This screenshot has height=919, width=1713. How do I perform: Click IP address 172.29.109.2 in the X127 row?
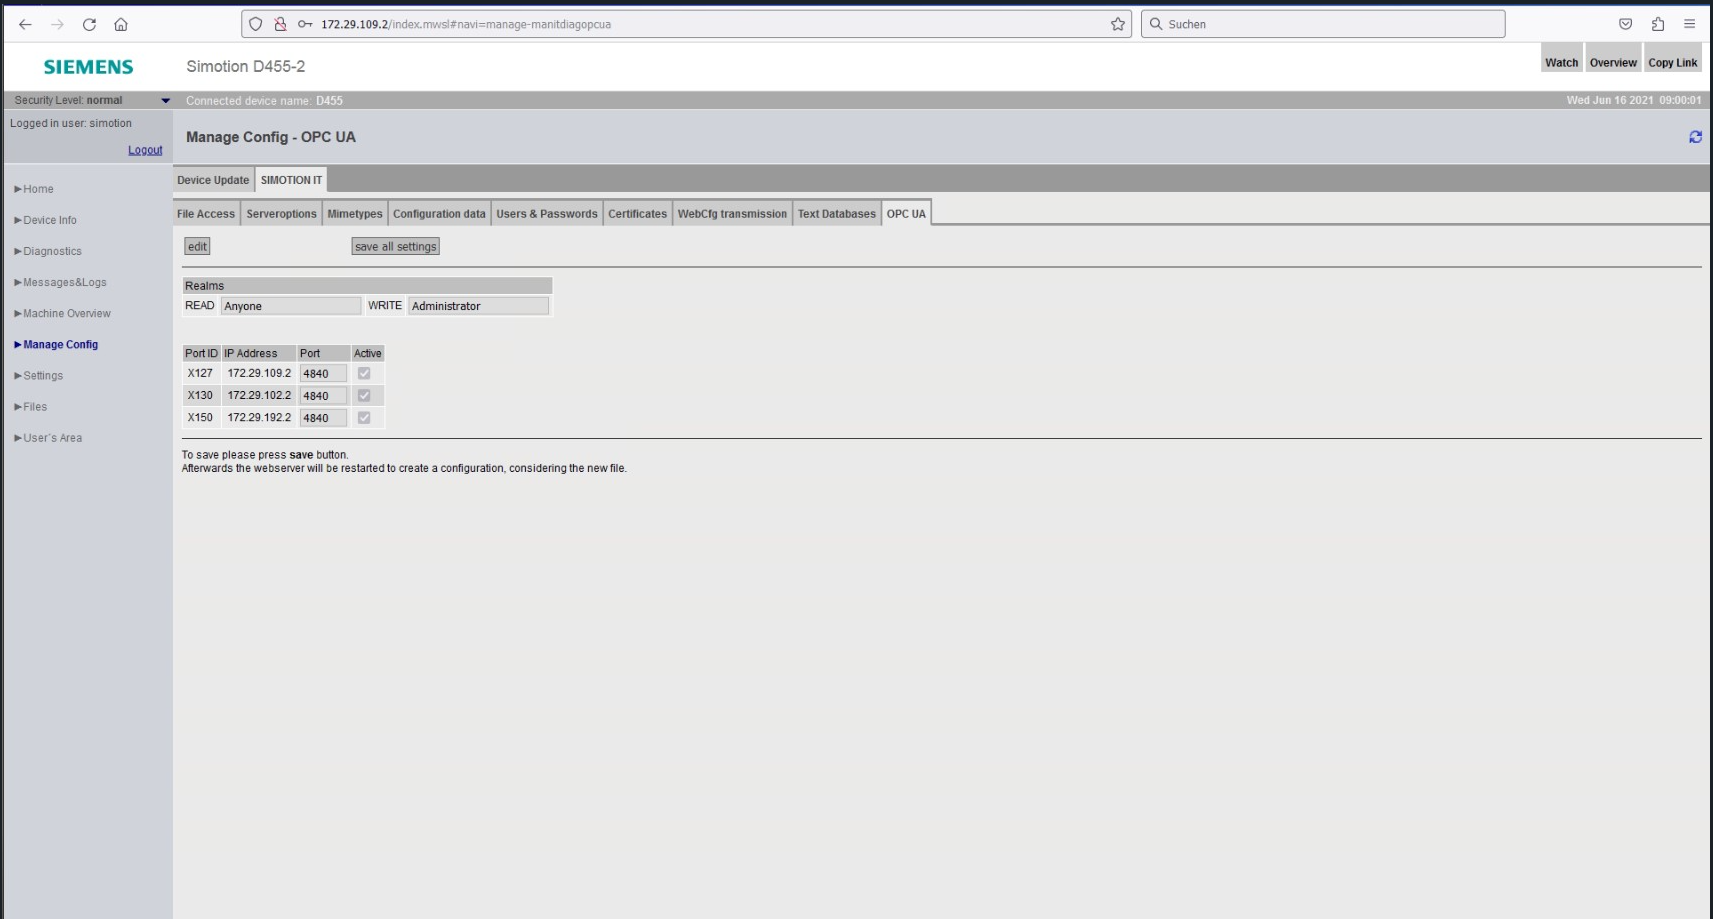pyautogui.click(x=259, y=373)
